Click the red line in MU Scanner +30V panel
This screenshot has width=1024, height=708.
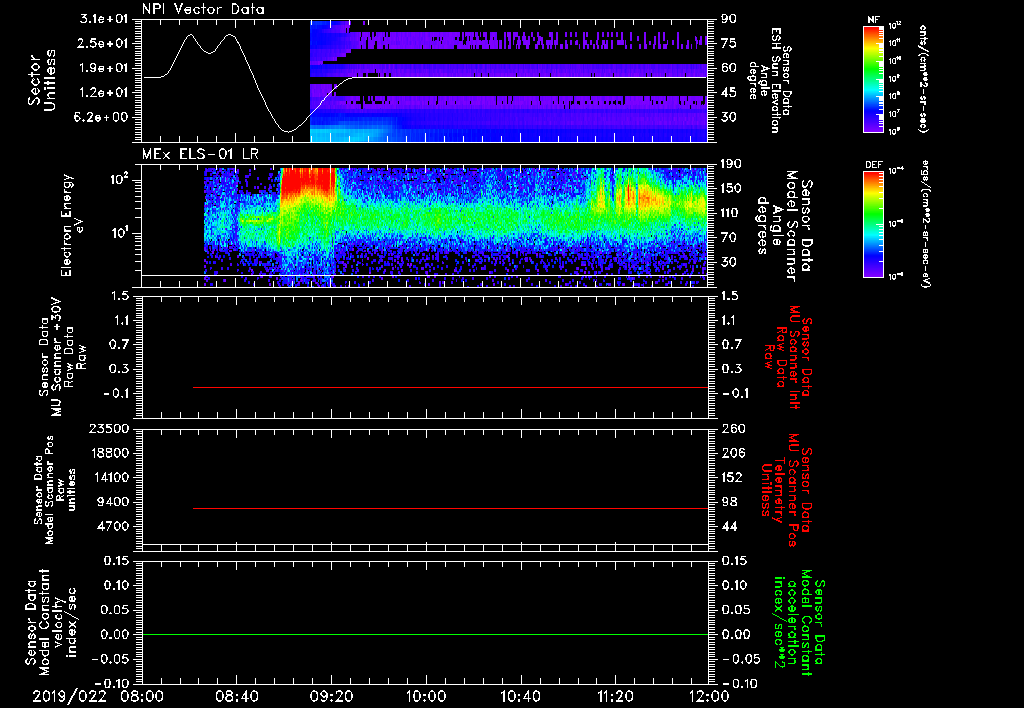(451, 387)
